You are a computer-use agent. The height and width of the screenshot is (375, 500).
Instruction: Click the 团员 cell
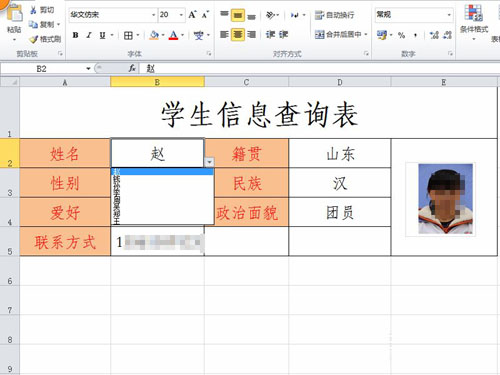point(340,212)
